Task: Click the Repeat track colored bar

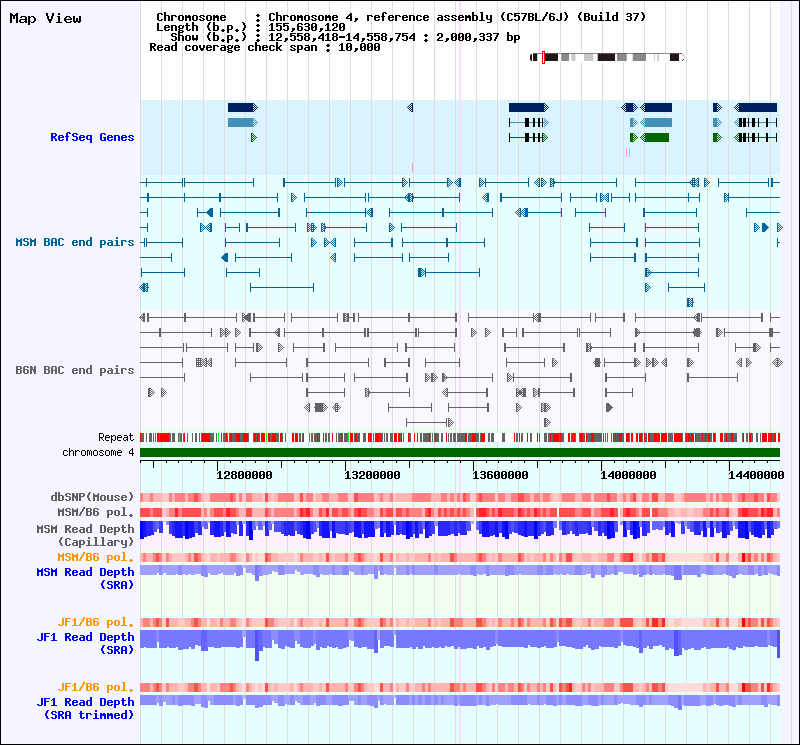Action: click(460, 437)
